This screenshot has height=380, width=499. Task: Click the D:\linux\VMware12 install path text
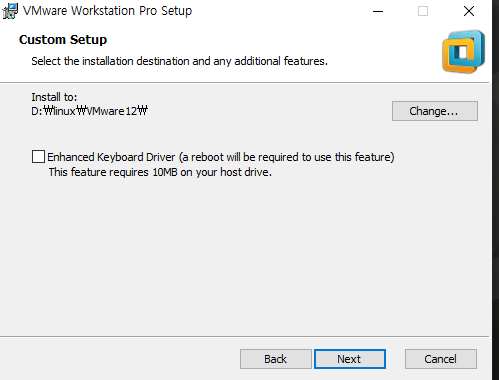pos(89,111)
